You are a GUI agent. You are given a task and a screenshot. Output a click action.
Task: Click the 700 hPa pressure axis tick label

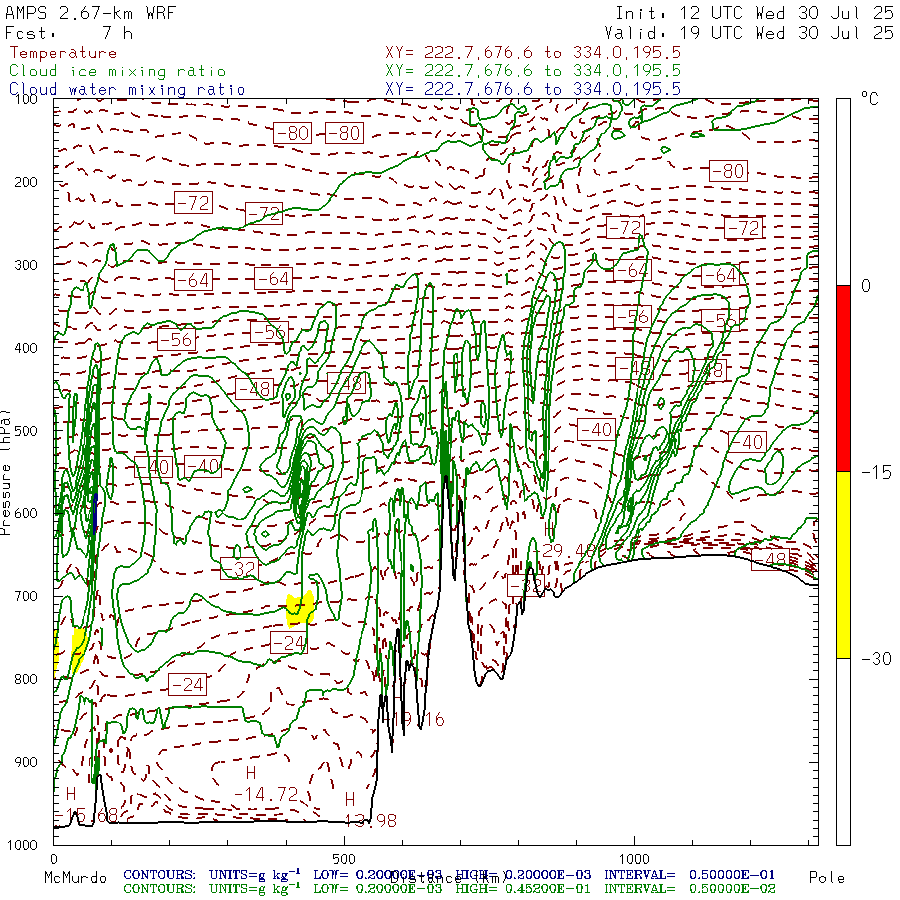point(26,596)
